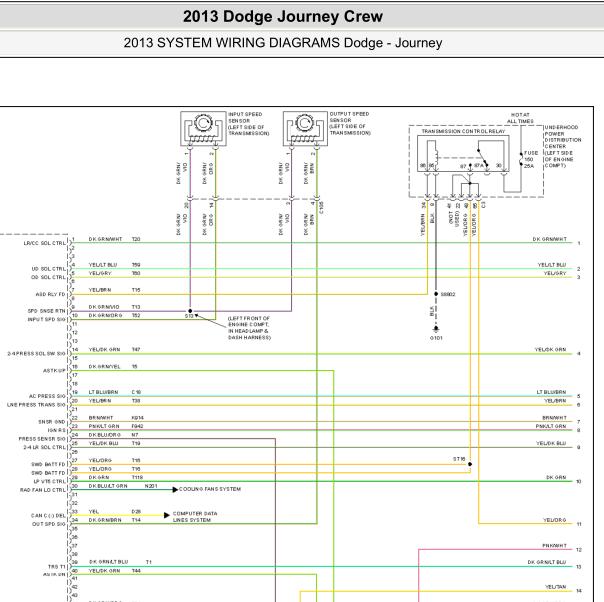Click 'UD SOL CTRL' pin label
Screen dimensions: 604x602
(49, 269)
